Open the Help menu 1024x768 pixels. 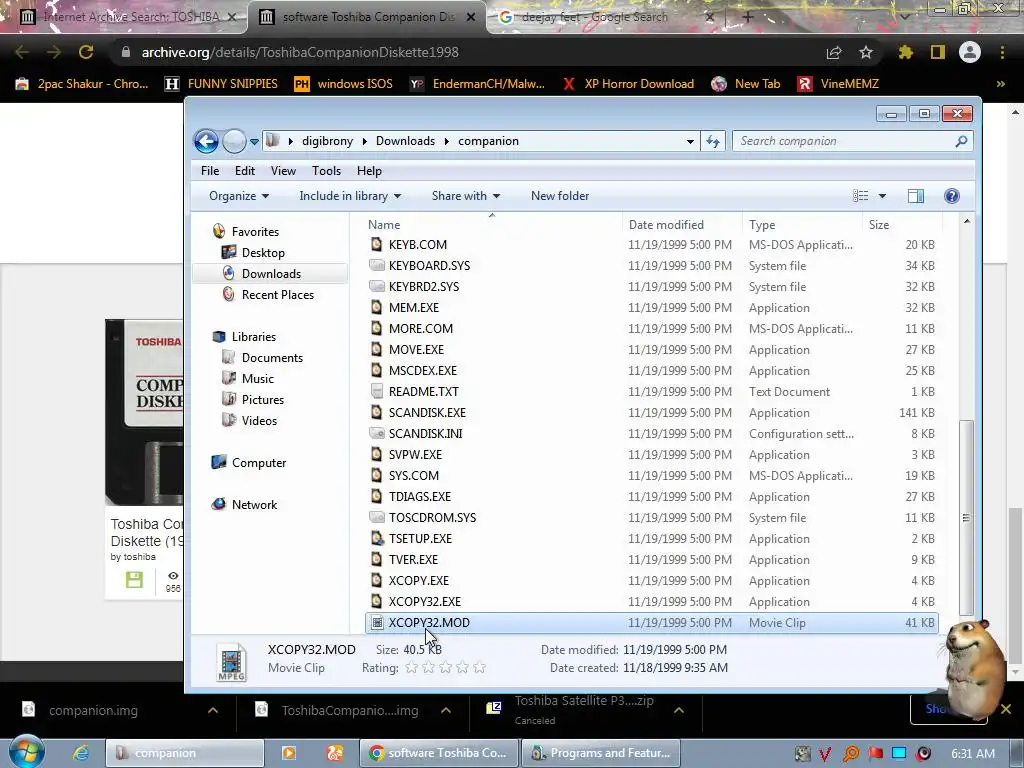pos(369,170)
